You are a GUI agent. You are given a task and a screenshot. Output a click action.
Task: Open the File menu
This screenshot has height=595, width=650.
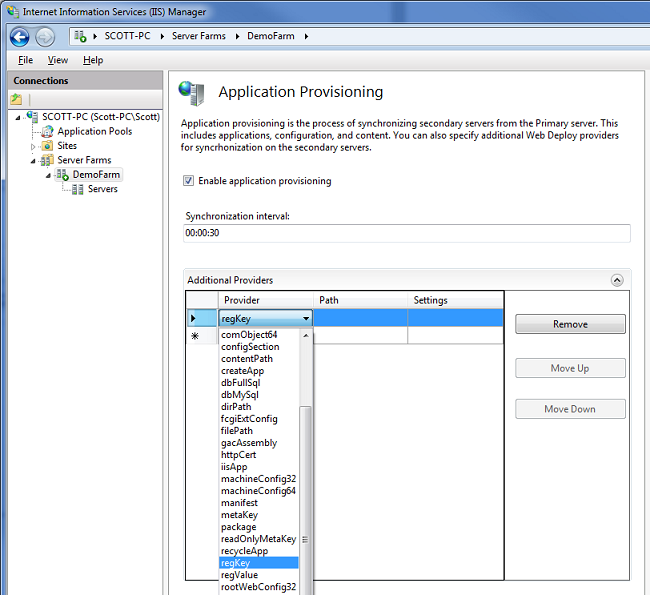coord(25,60)
